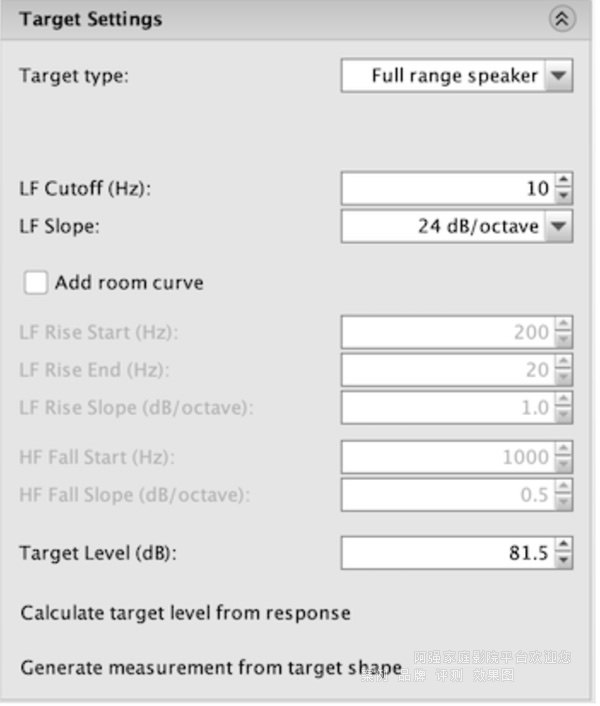600x706 pixels.
Task: Increase HF Fall Start with up arrow
Action: pyautogui.click(x=563, y=451)
